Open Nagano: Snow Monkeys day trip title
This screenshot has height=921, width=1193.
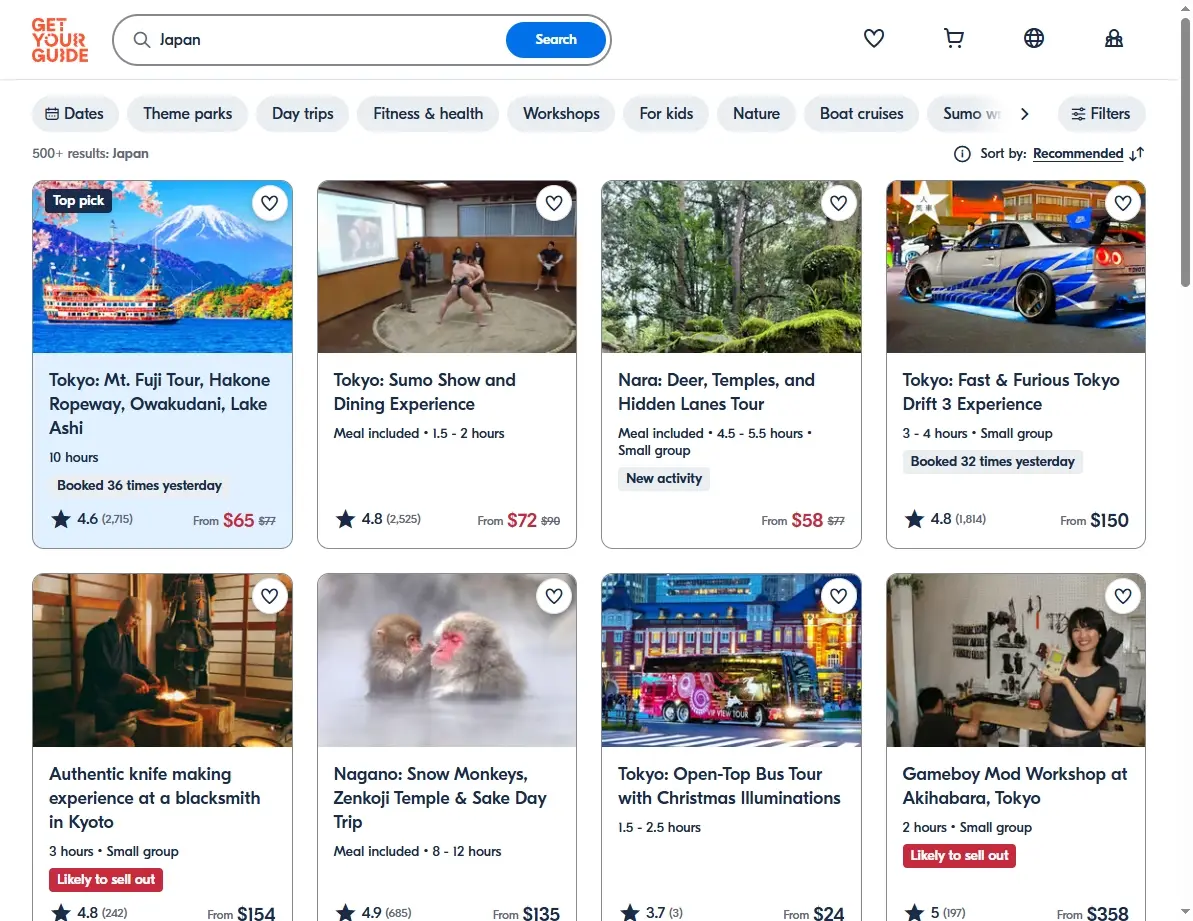click(x=440, y=798)
